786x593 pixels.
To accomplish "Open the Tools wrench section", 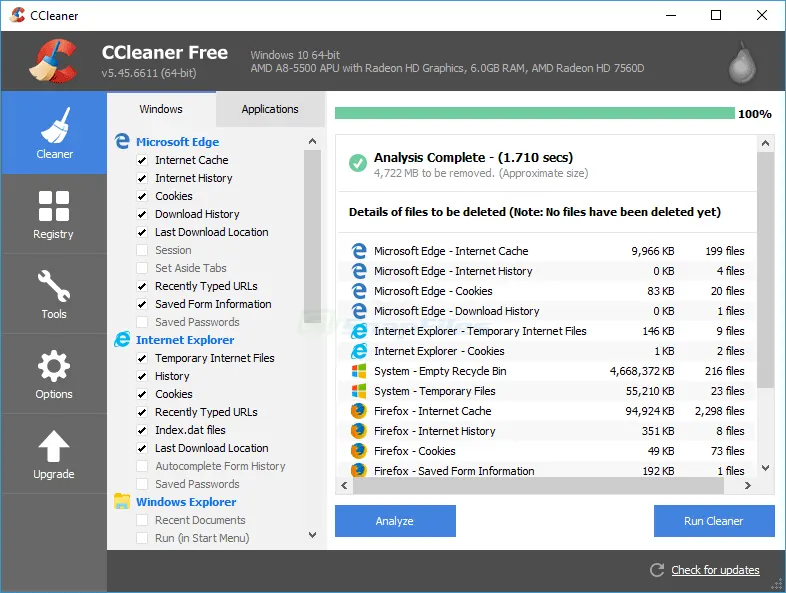I will 54,293.
